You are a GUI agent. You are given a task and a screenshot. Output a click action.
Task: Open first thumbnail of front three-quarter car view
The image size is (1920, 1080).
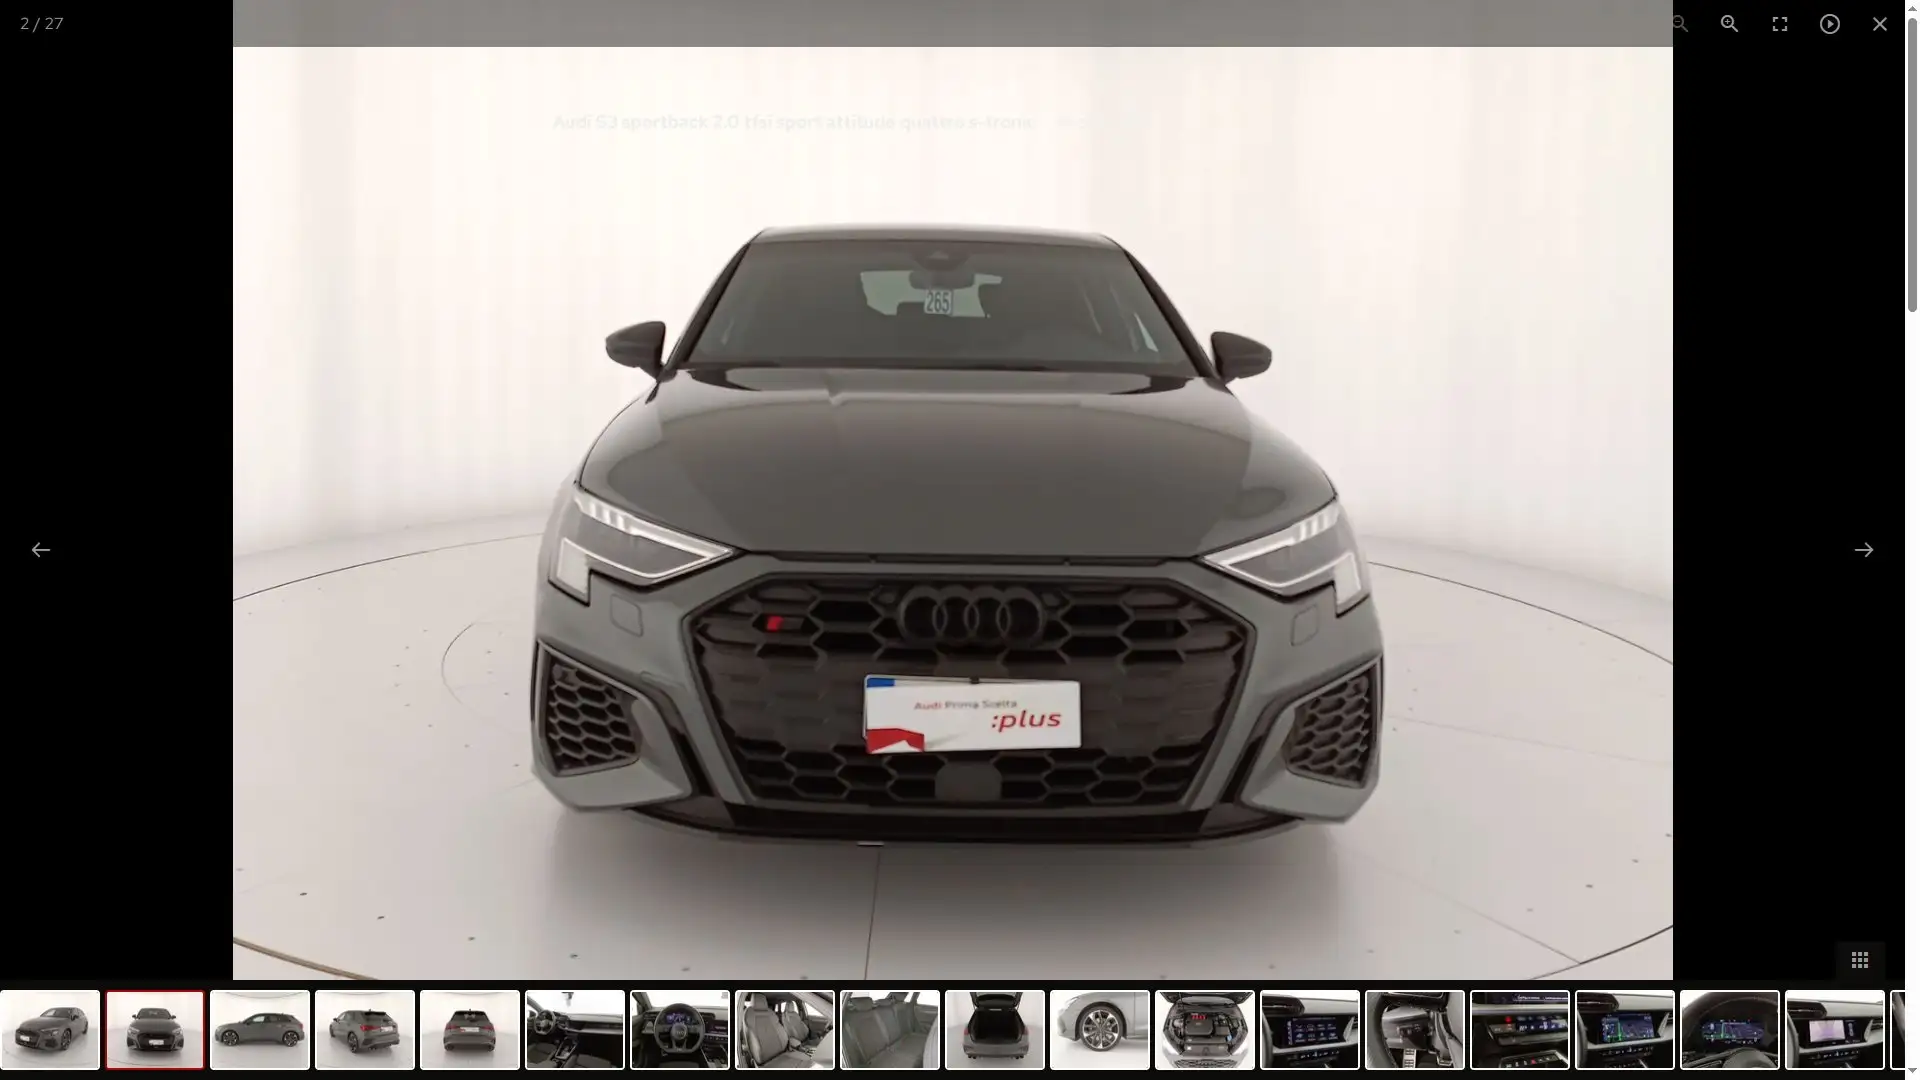[50, 1030]
